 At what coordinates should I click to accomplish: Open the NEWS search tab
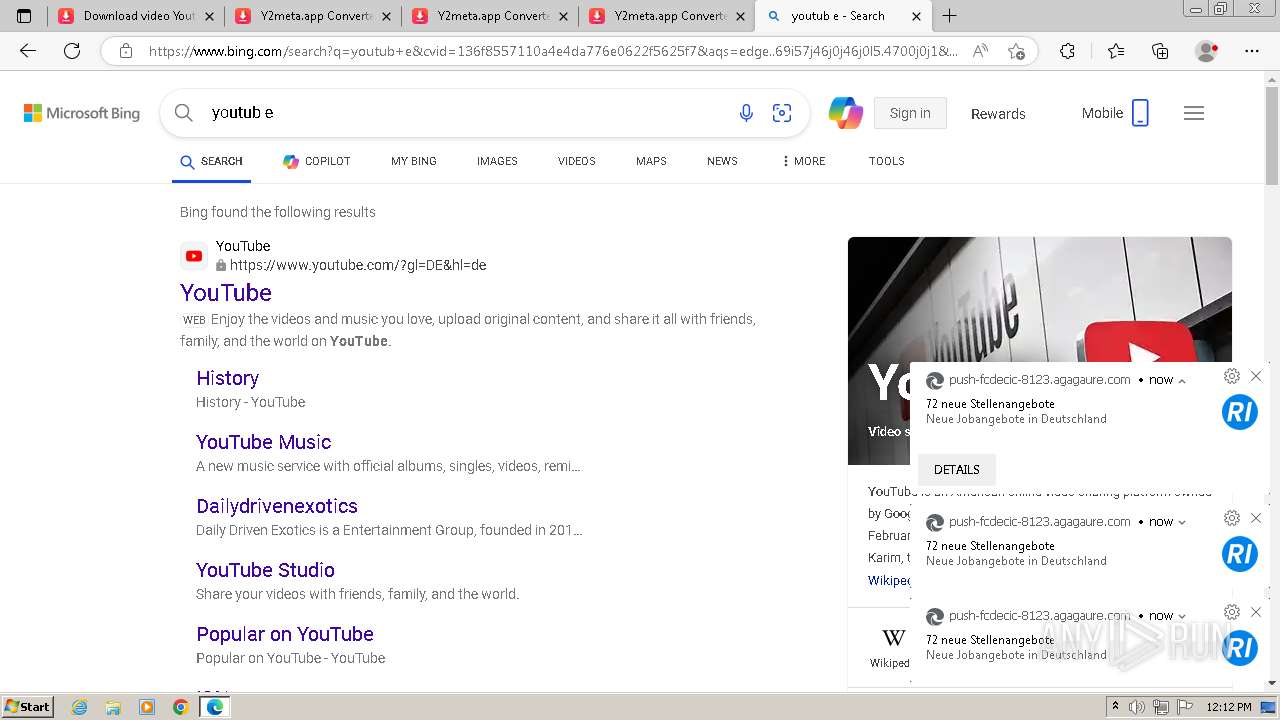click(722, 161)
